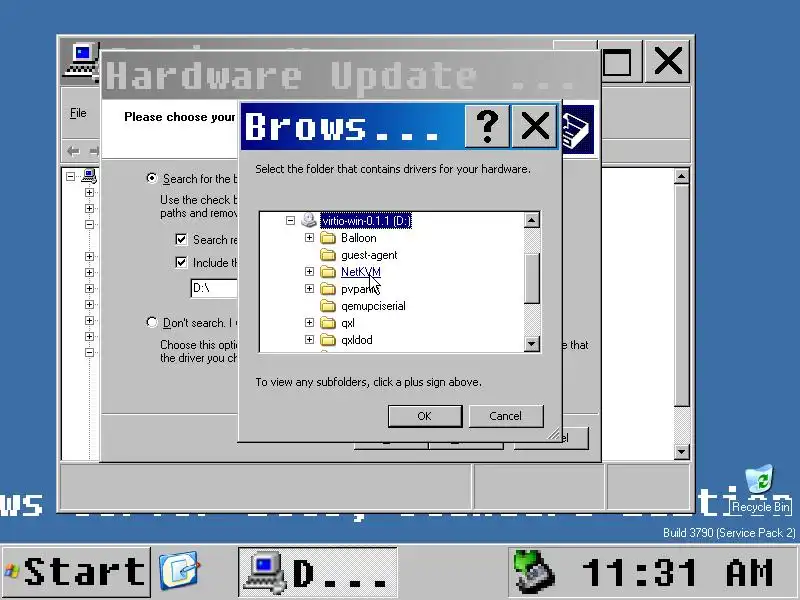
Task: Select the "Balloon" folder label
Action: coord(359,238)
